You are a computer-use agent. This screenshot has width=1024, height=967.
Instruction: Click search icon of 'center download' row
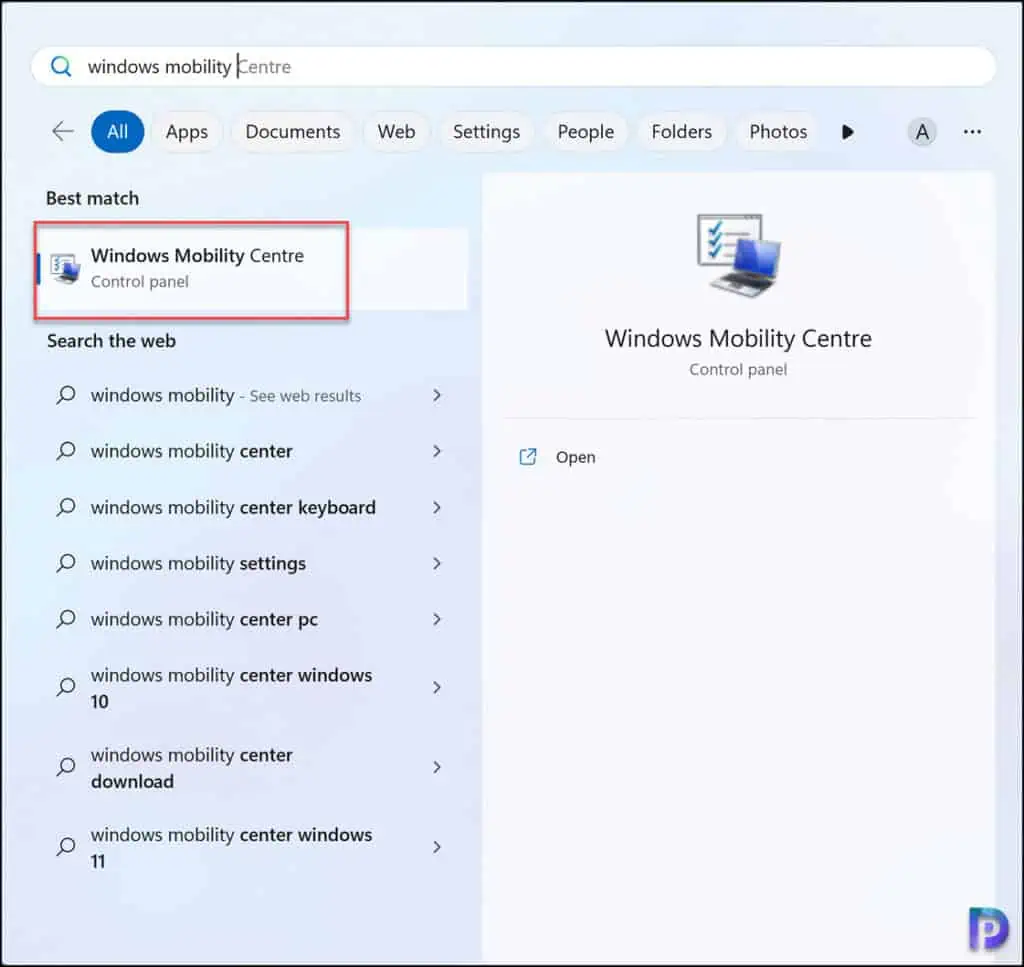pos(66,767)
